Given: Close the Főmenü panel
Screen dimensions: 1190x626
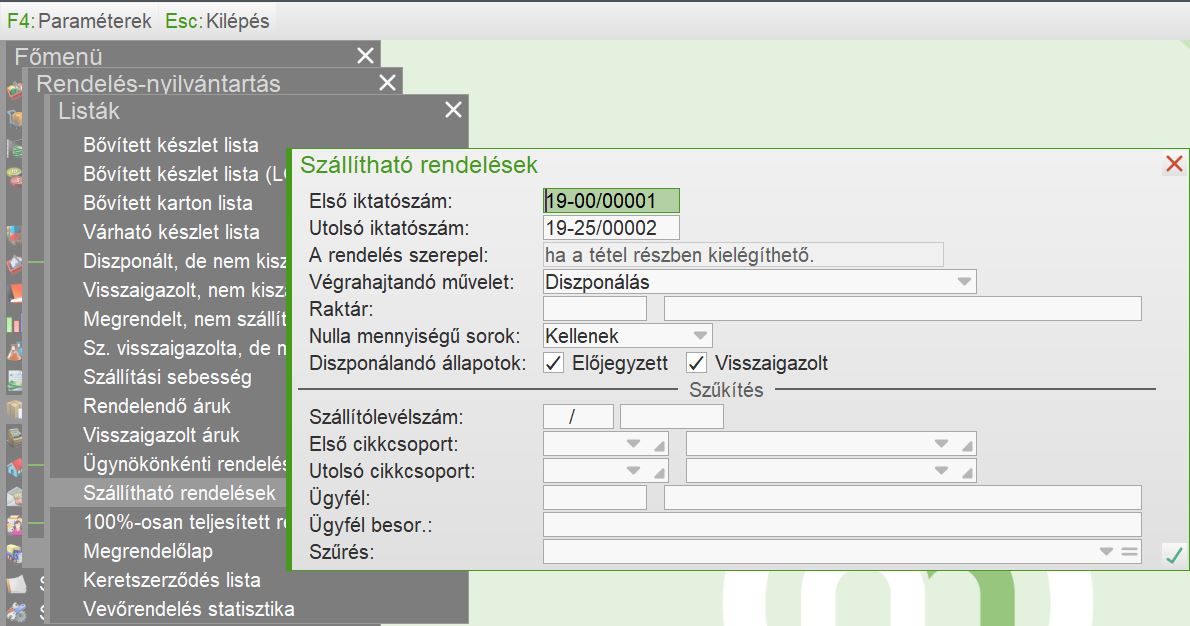Looking at the screenshot, I should pyautogui.click(x=365, y=56).
